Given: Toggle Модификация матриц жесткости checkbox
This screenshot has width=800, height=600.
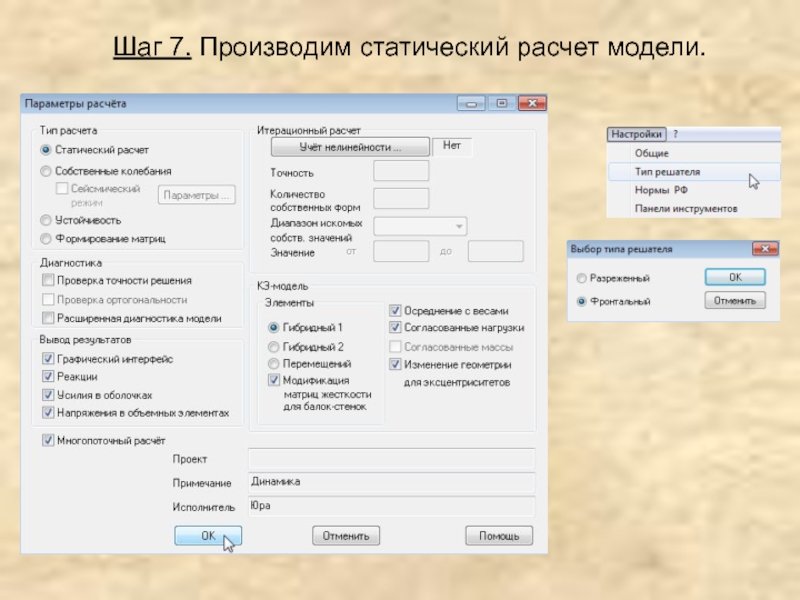Looking at the screenshot, I should pyautogui.click(x=274, y=380).
